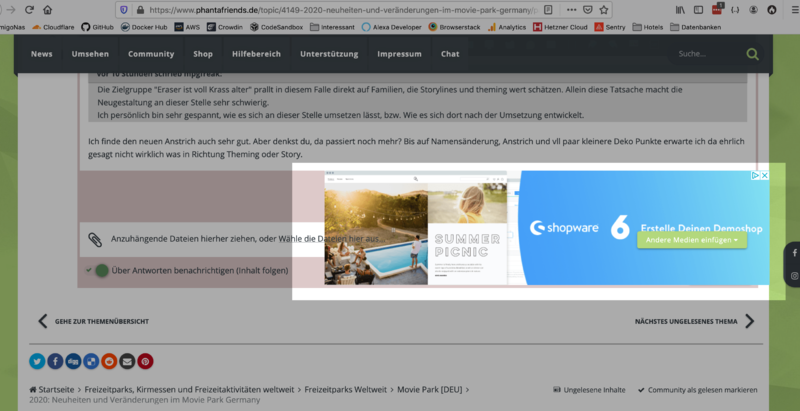
Task: Expand 'Andere Medien einfügen' dropdown
Action: 692,240
